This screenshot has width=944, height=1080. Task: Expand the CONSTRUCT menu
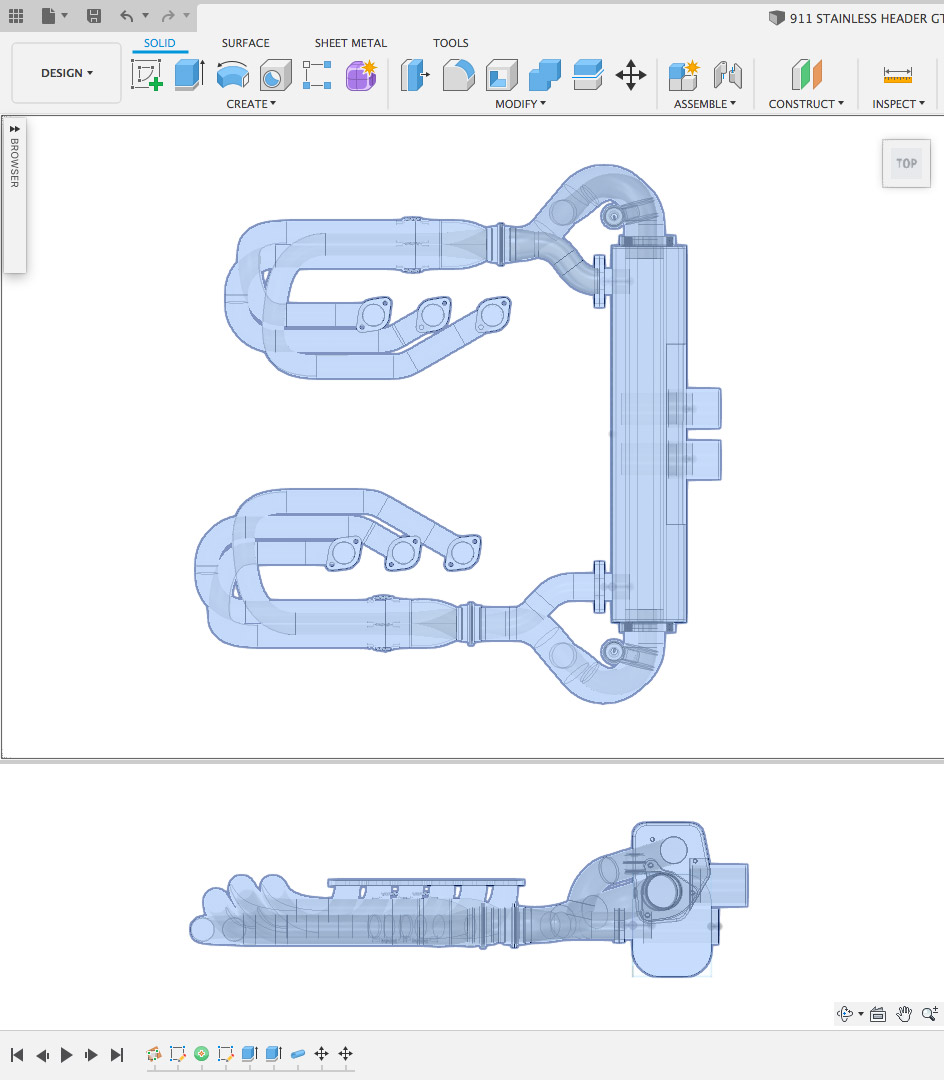coord(806,104)
